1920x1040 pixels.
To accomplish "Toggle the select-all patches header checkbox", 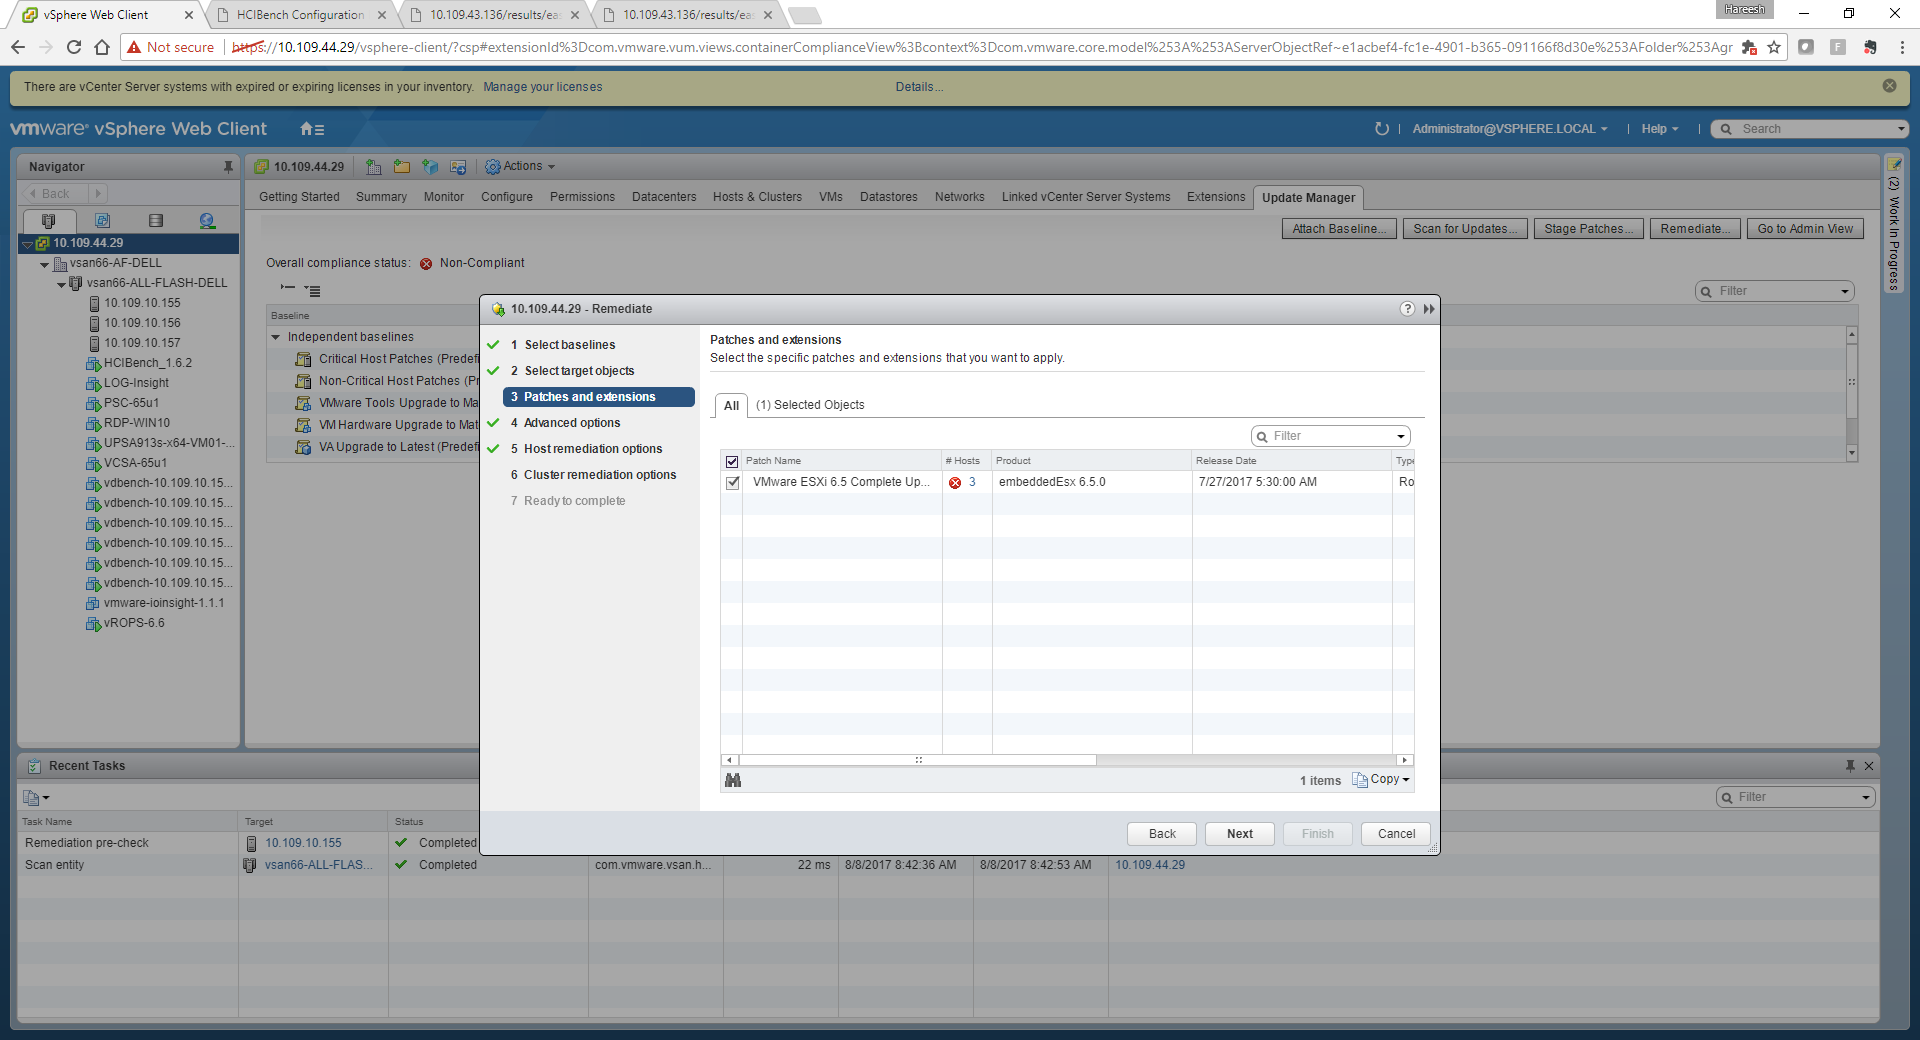I will [x=732, y=461].
